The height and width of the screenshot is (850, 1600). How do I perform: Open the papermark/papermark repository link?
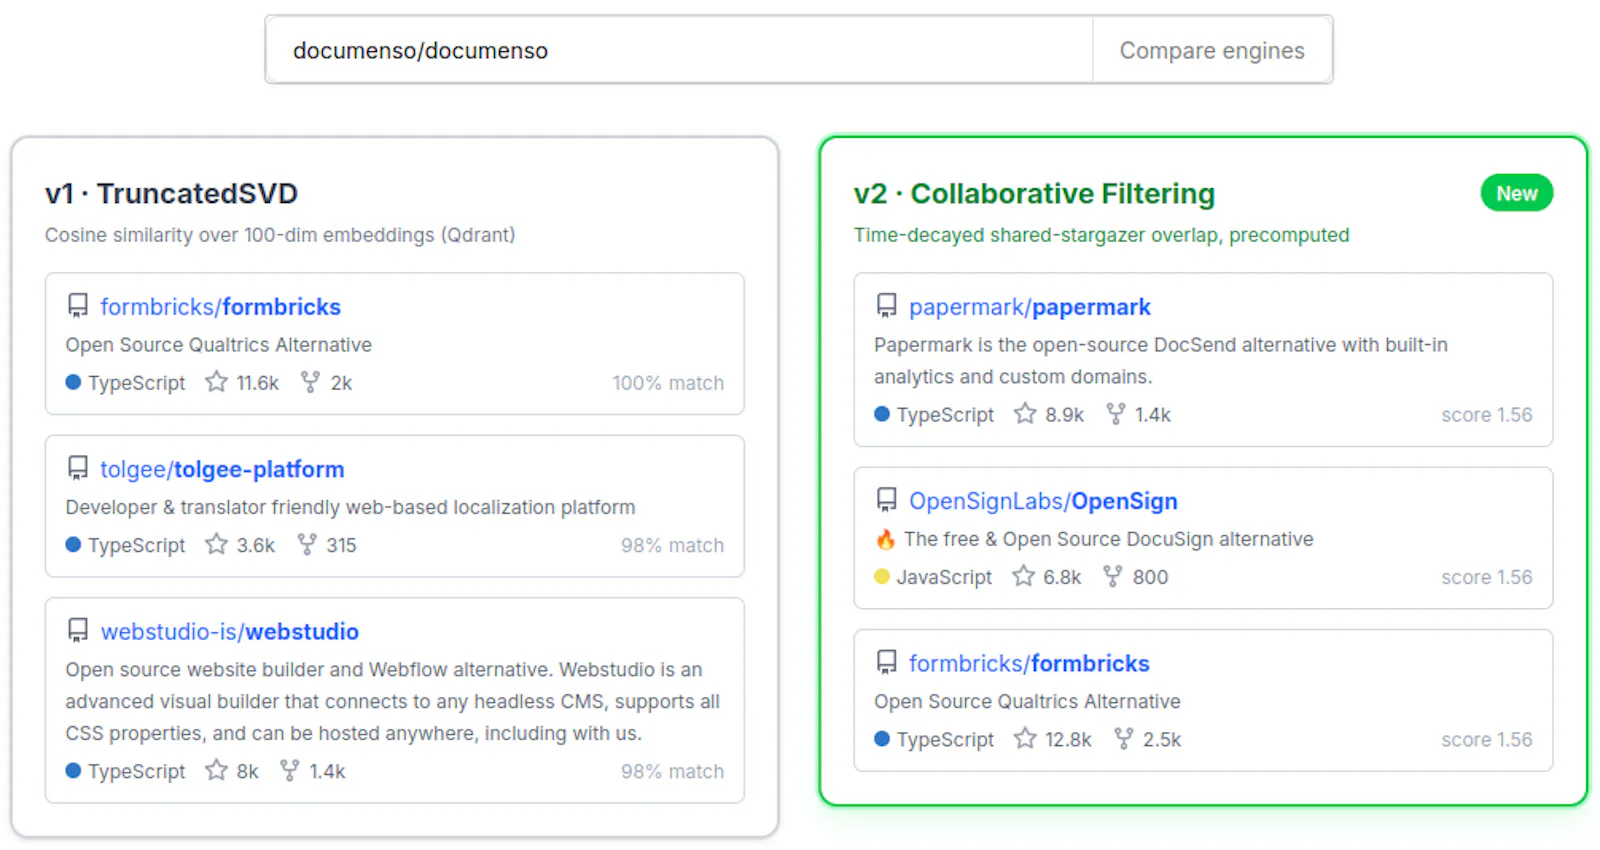(x=1029, y=307)
